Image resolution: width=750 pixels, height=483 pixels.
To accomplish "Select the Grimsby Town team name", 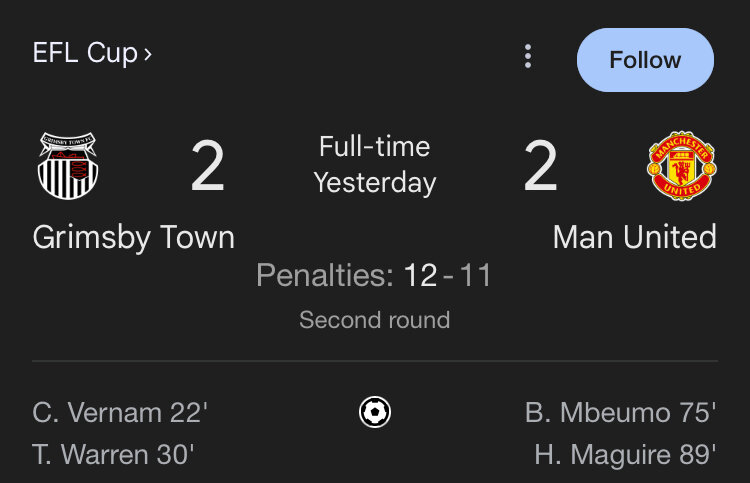I will tap(133, 237).
